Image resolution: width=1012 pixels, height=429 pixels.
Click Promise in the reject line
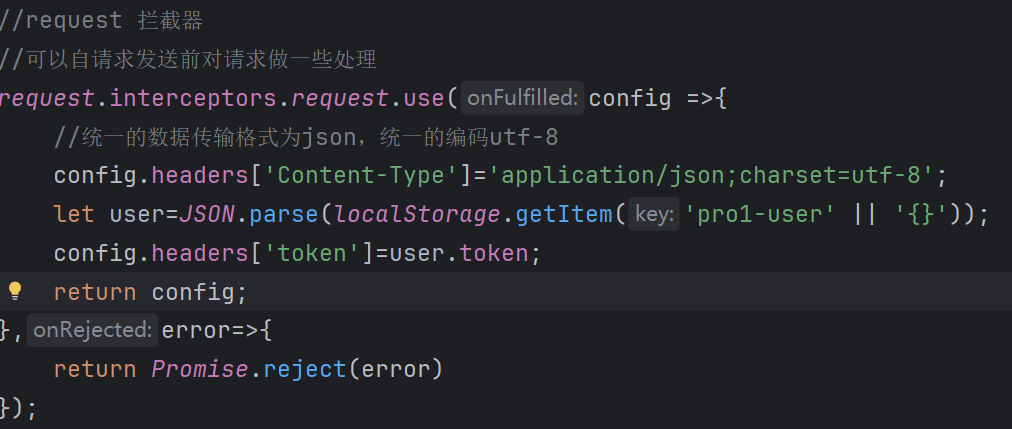(199, 369)
